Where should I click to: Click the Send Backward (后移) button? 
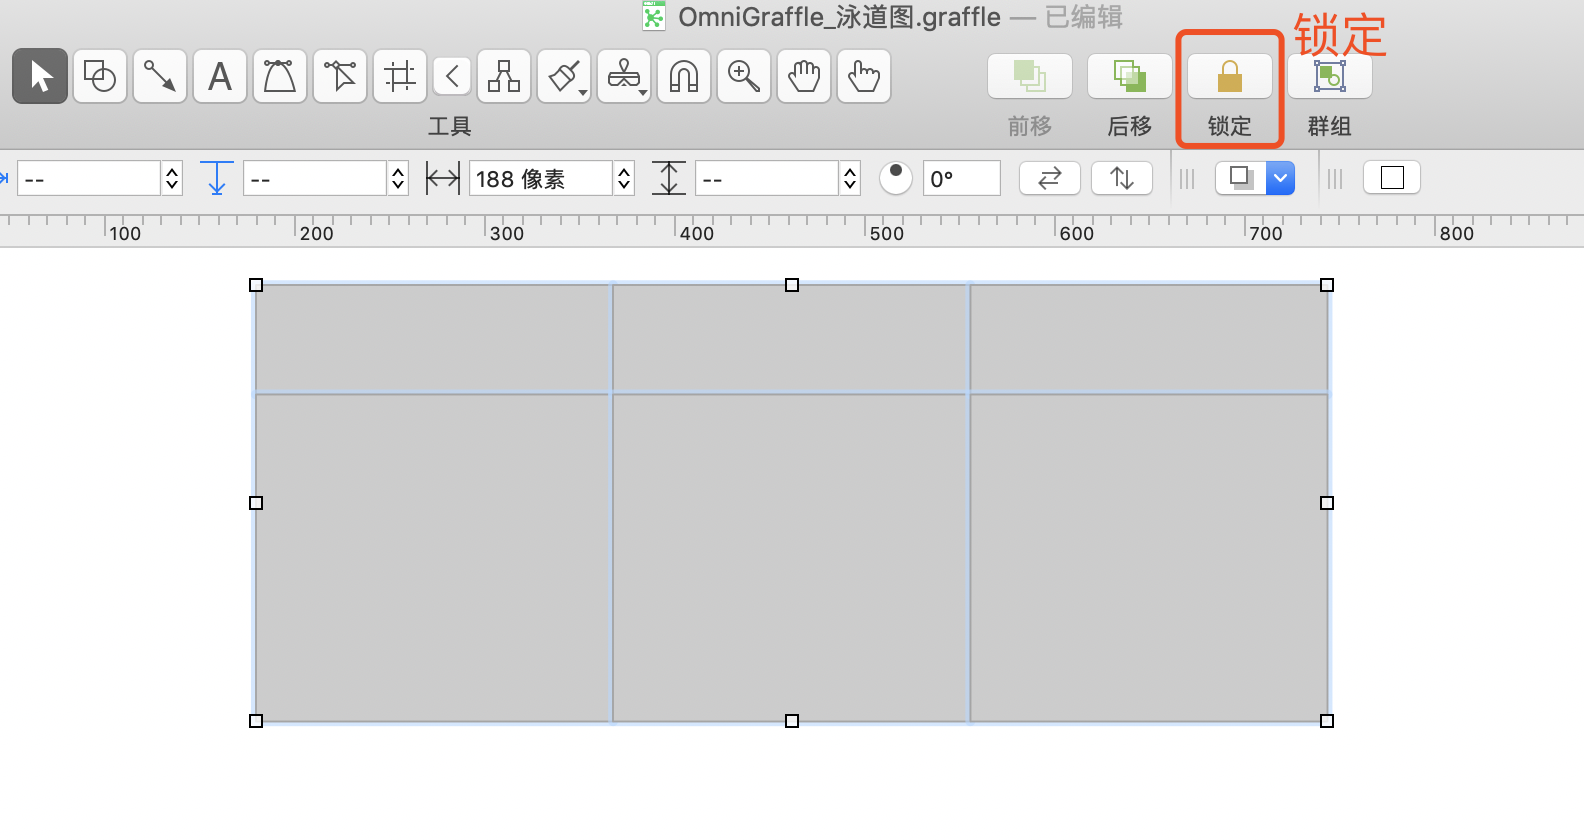tap(1129, 77)
